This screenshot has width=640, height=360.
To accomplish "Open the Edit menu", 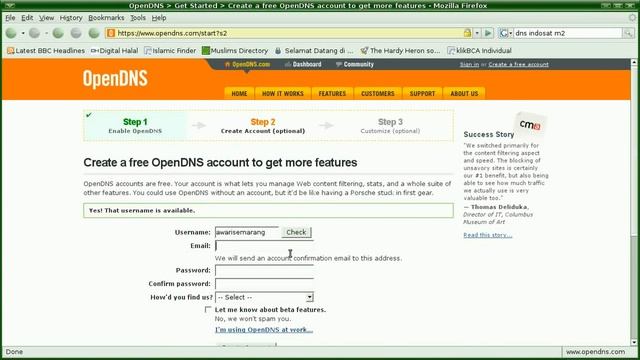I will coord(27,18).
